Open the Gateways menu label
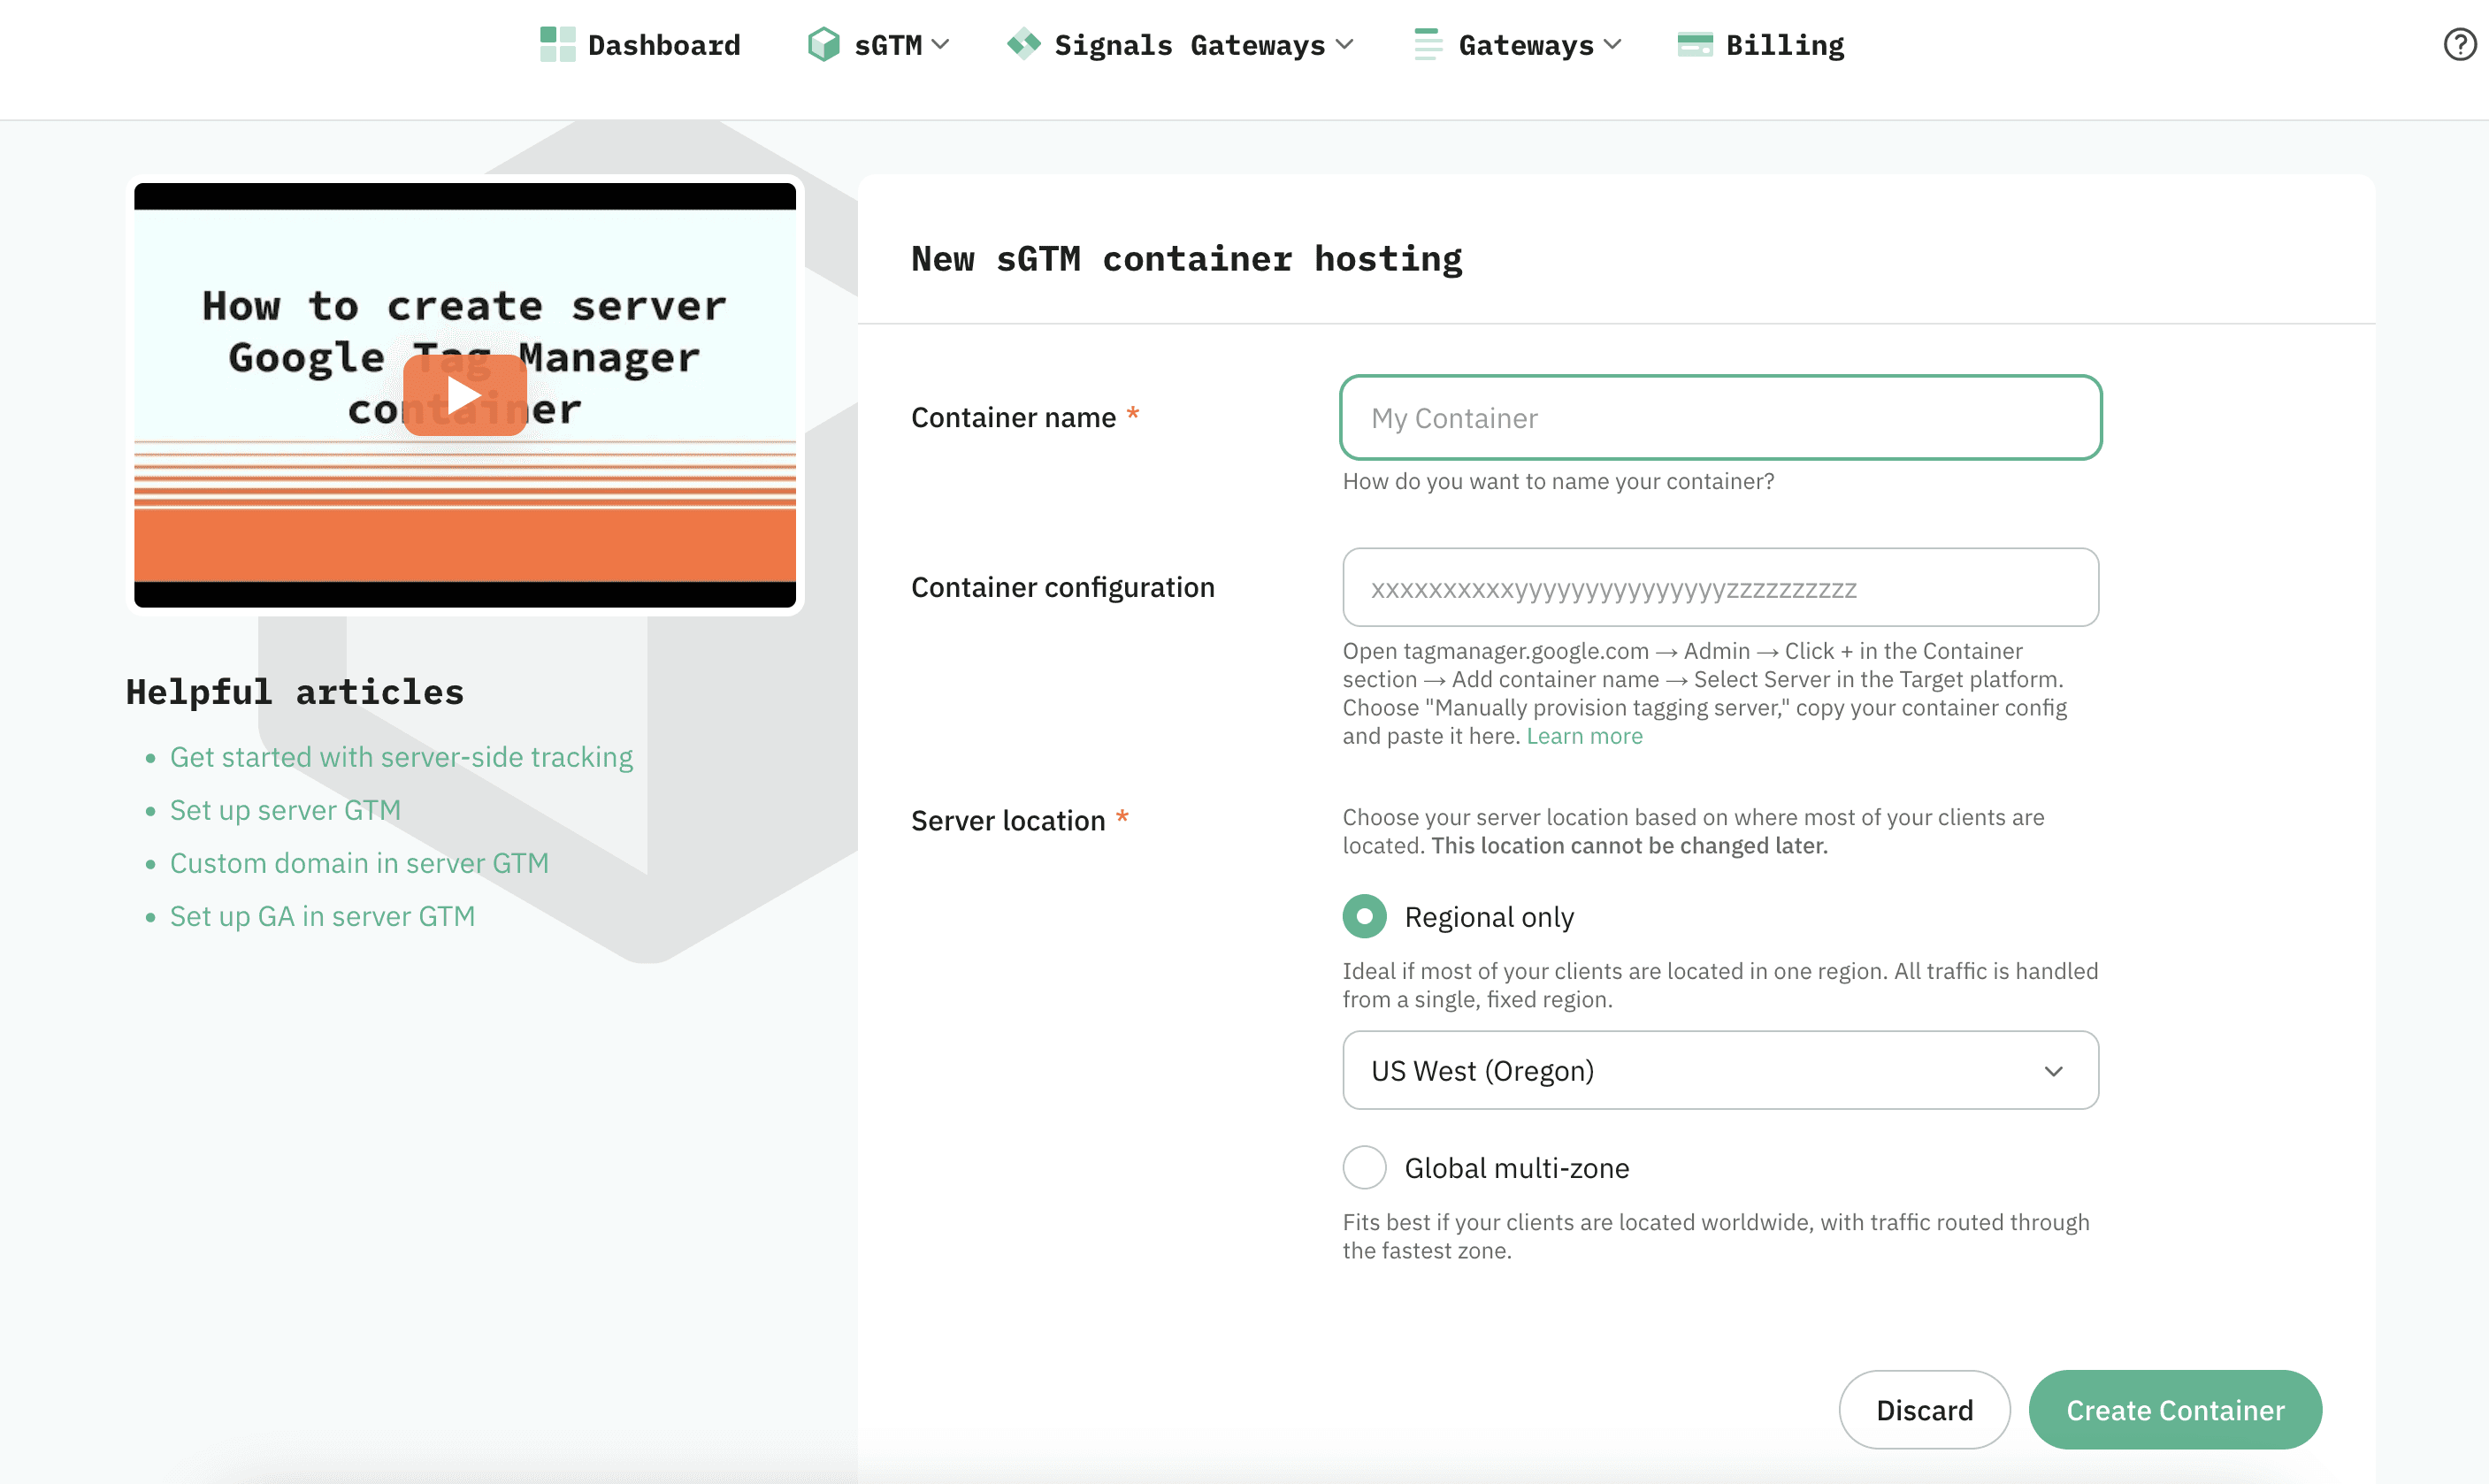The height and width of the screenshot is (1484, 2489). pyautogui.click(x=1526, y=45)
